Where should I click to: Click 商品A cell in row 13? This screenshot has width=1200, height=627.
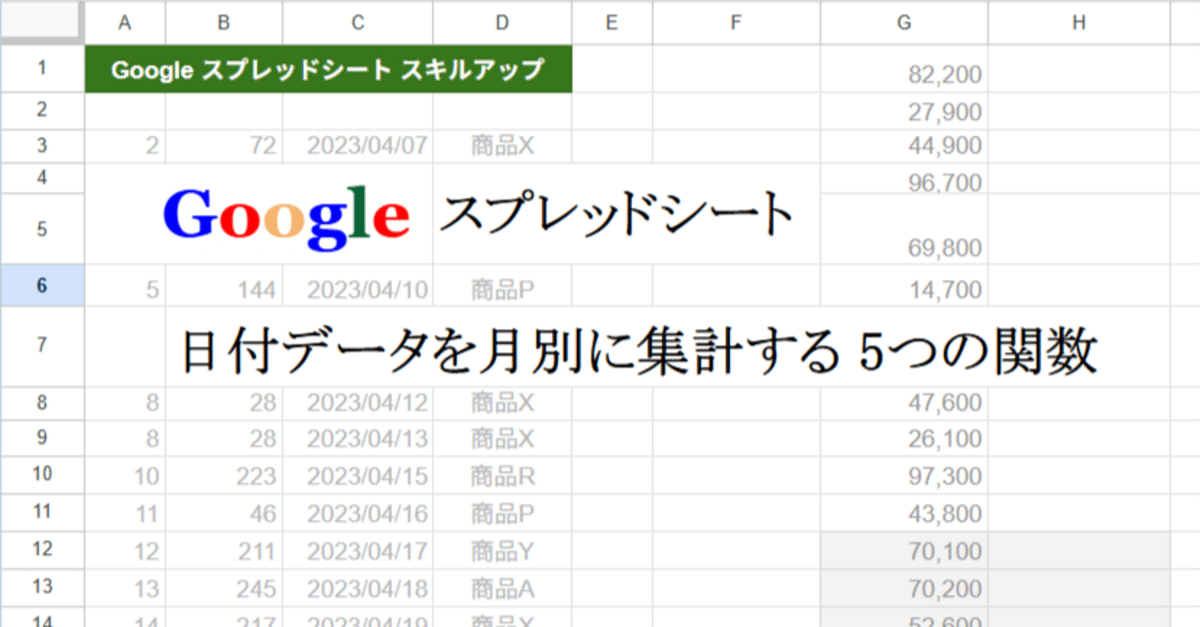tap(502, 586)
